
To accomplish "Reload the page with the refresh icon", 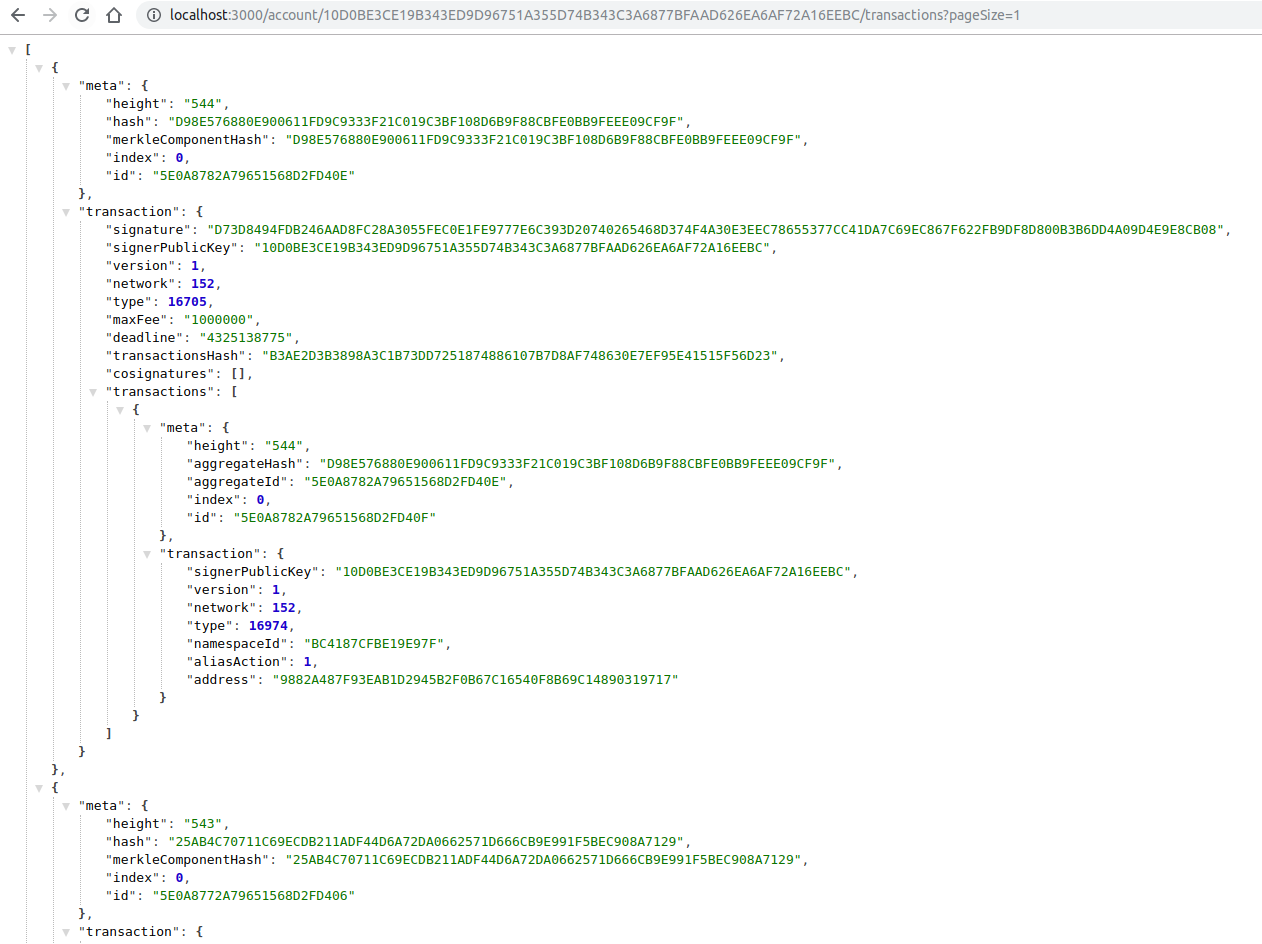I will (82, 16).
